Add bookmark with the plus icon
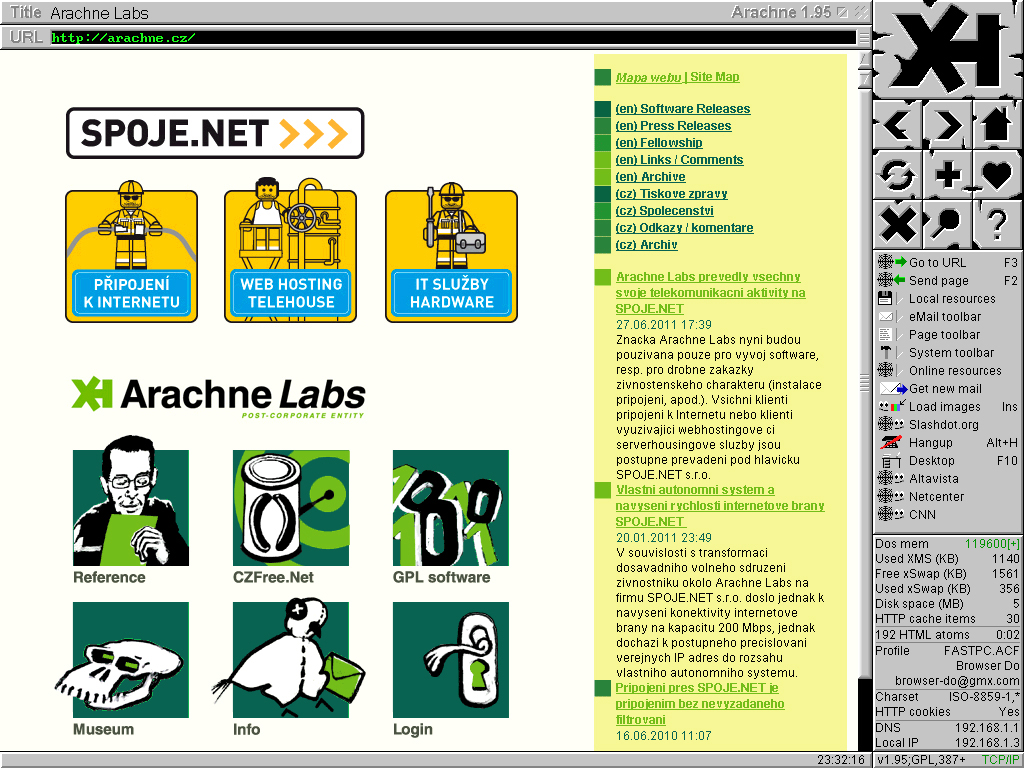 pyautogui.click(x=948, y=174)
